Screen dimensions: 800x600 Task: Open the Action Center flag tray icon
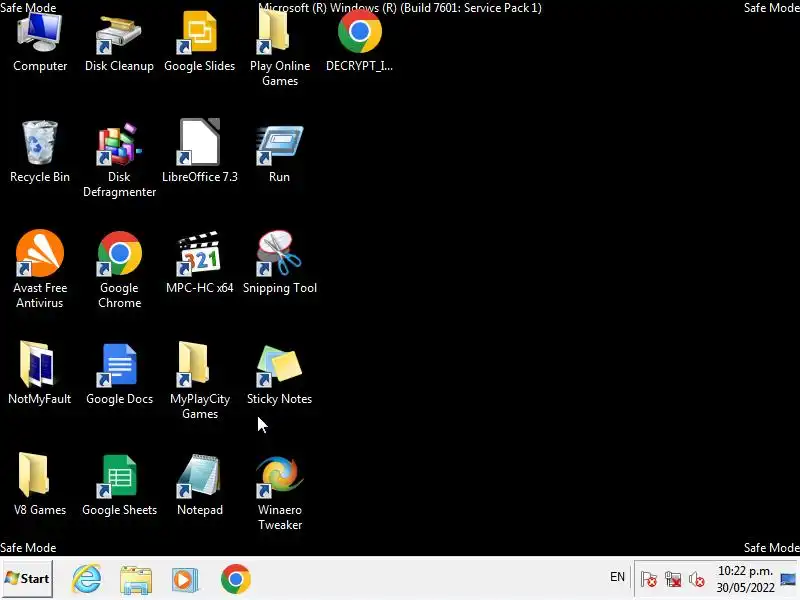pos(648,579)
